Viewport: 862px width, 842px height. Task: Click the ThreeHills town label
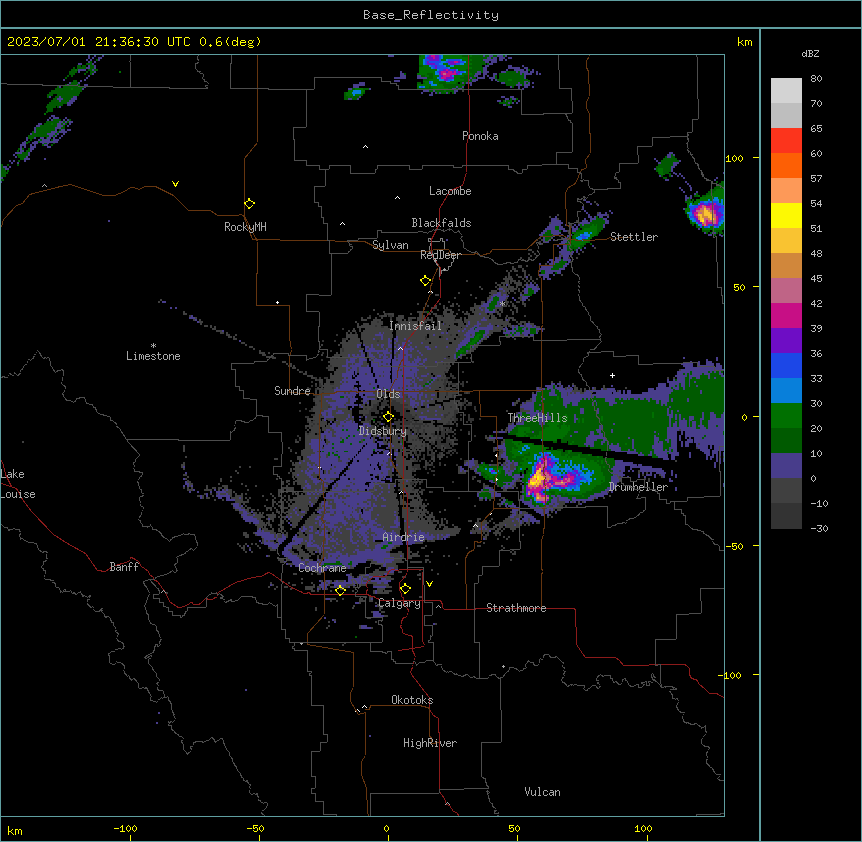click(x=538, y=418)
